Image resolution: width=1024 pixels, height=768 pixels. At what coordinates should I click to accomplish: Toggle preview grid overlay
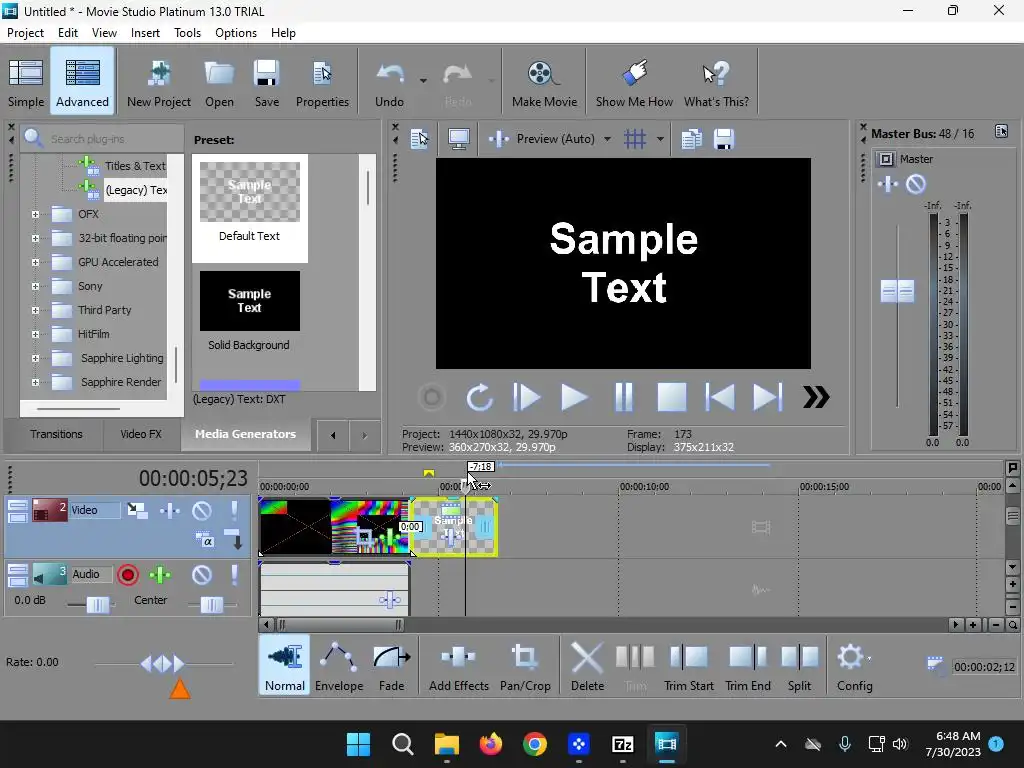tap(634, 138)
